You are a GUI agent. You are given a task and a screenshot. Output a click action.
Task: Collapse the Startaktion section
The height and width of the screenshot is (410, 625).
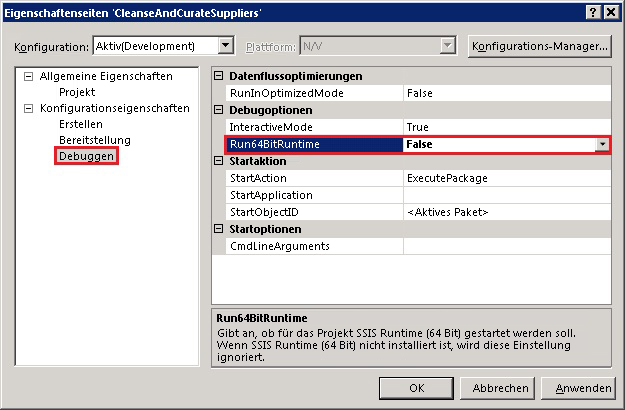tap(218, 161)
